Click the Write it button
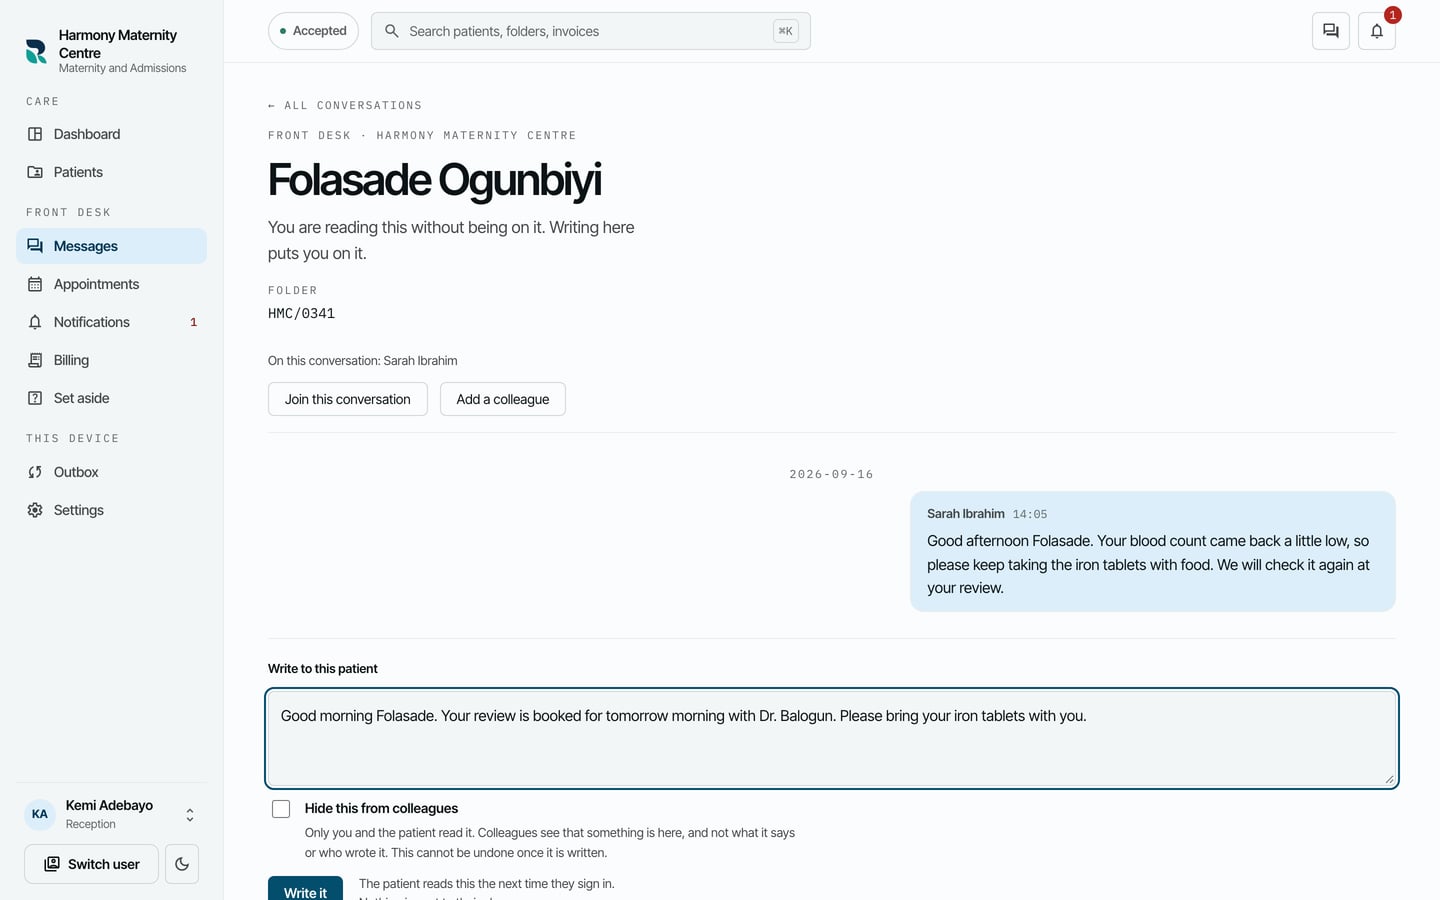Image resolution: width=1440 pixels, height=900 pixels. tap(305, 889)
